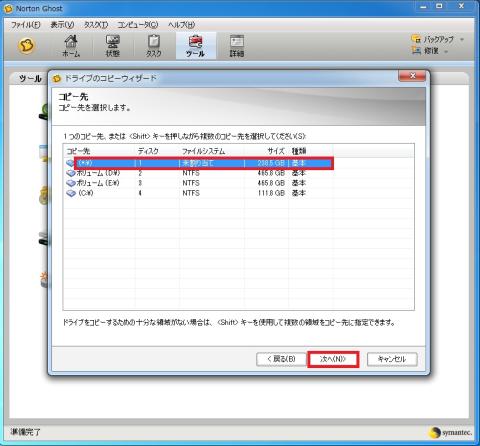Viewport: 480px width, 446px height.
Task: Click キャンセル to cancel the wizard
Action: pyautogui.click(x=392, y=359)
